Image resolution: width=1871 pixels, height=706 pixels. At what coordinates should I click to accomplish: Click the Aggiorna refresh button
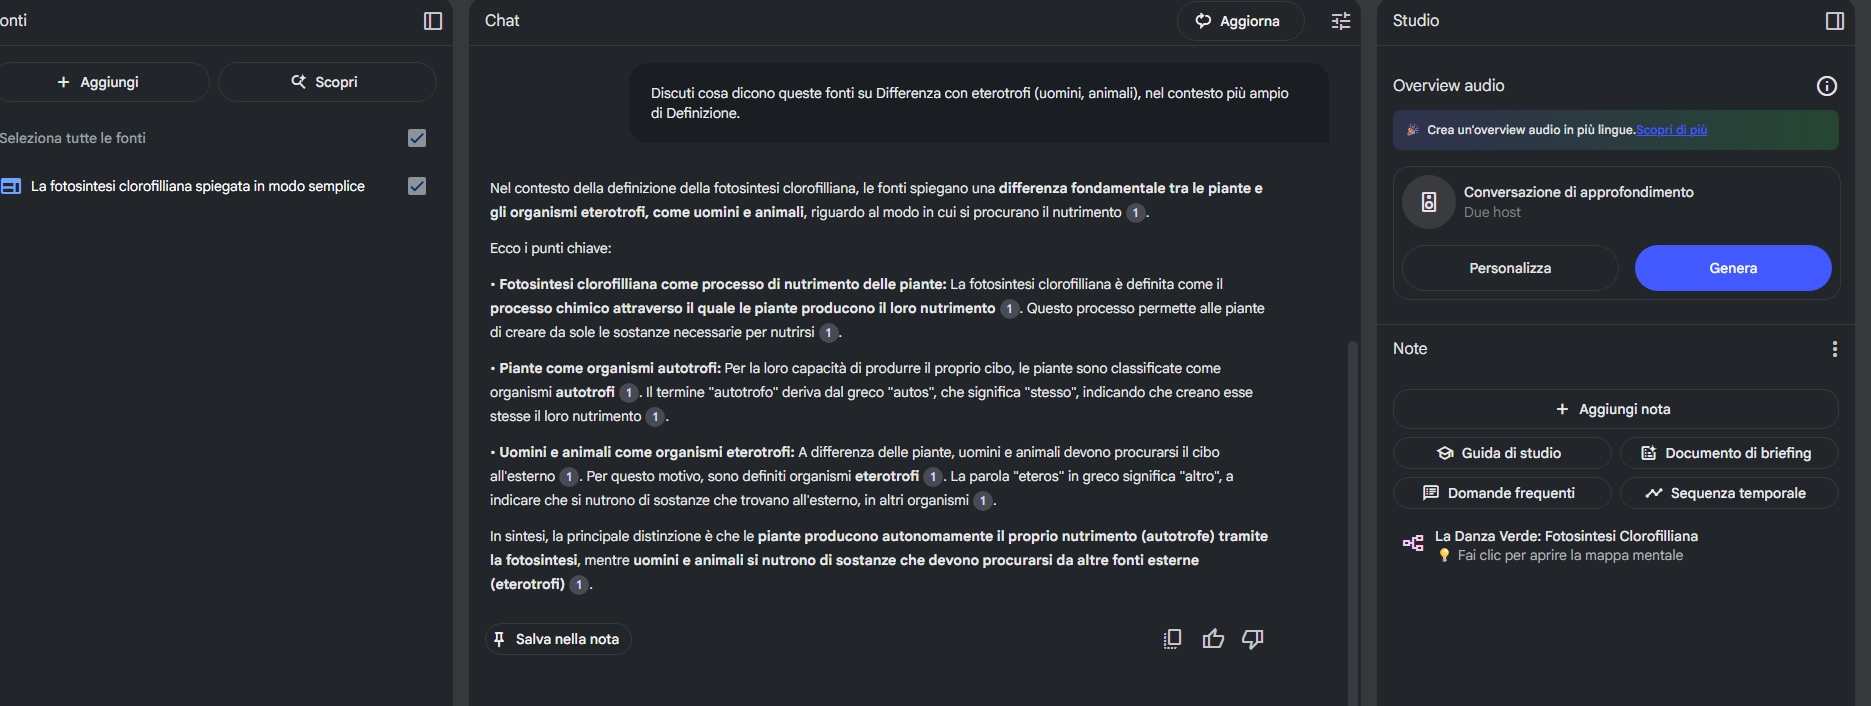[1240, 21]
